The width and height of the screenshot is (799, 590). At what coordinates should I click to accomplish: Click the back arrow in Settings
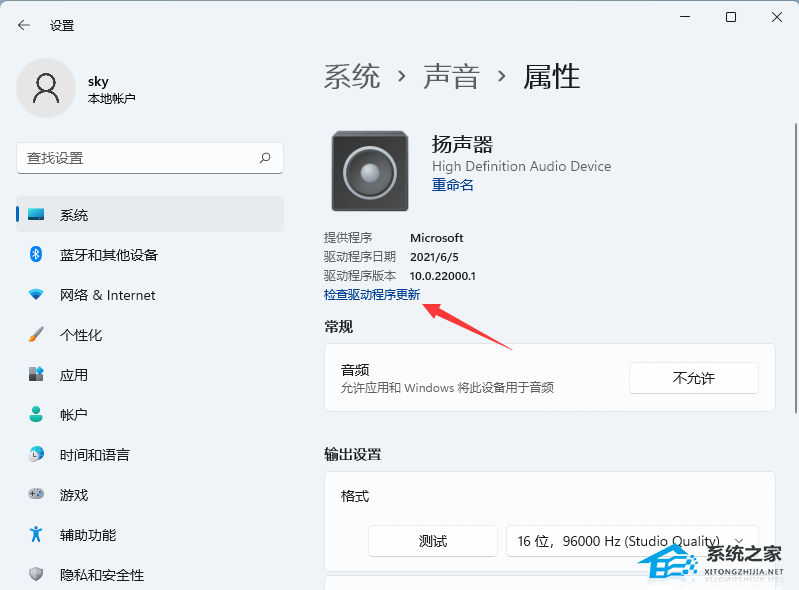coord(24,25)
